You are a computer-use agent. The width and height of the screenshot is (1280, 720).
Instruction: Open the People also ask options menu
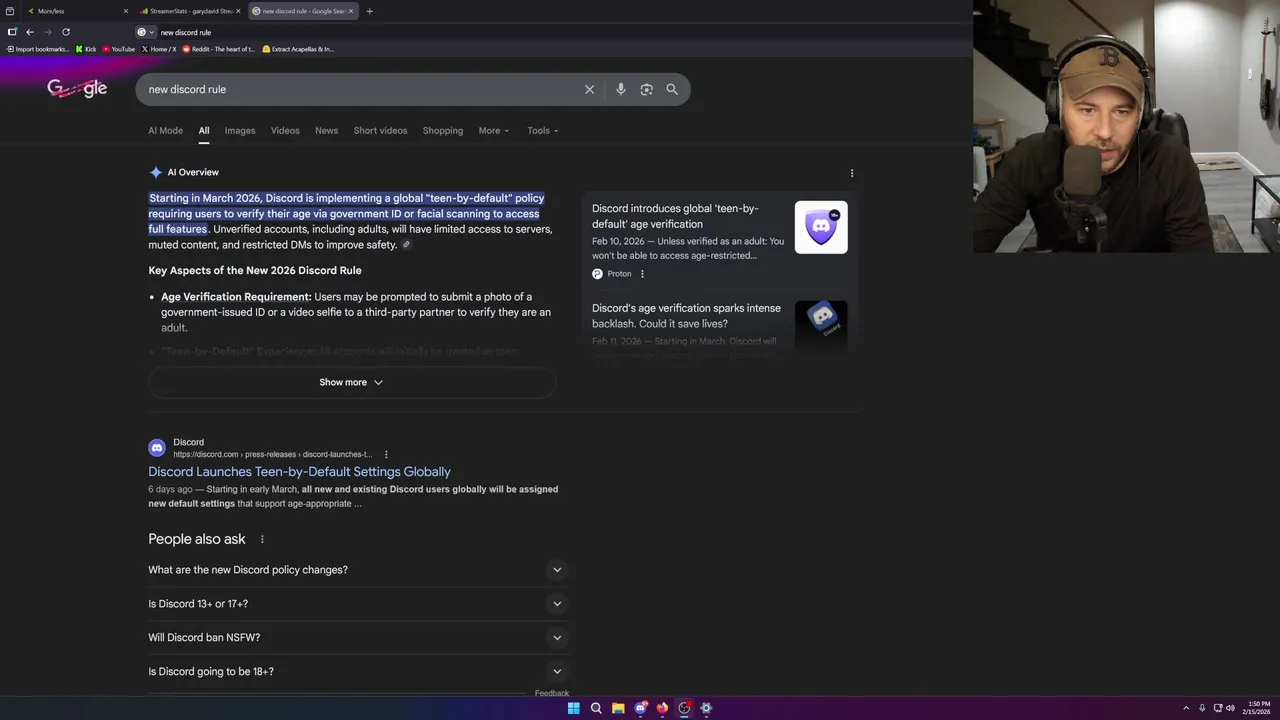262,539
